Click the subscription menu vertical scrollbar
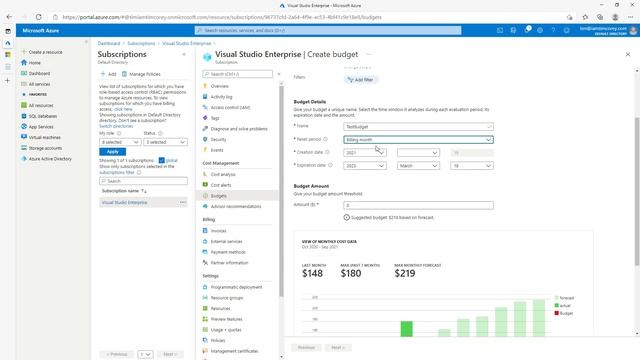The width and height of the screenshot is (640, 360). pos(281,191)
